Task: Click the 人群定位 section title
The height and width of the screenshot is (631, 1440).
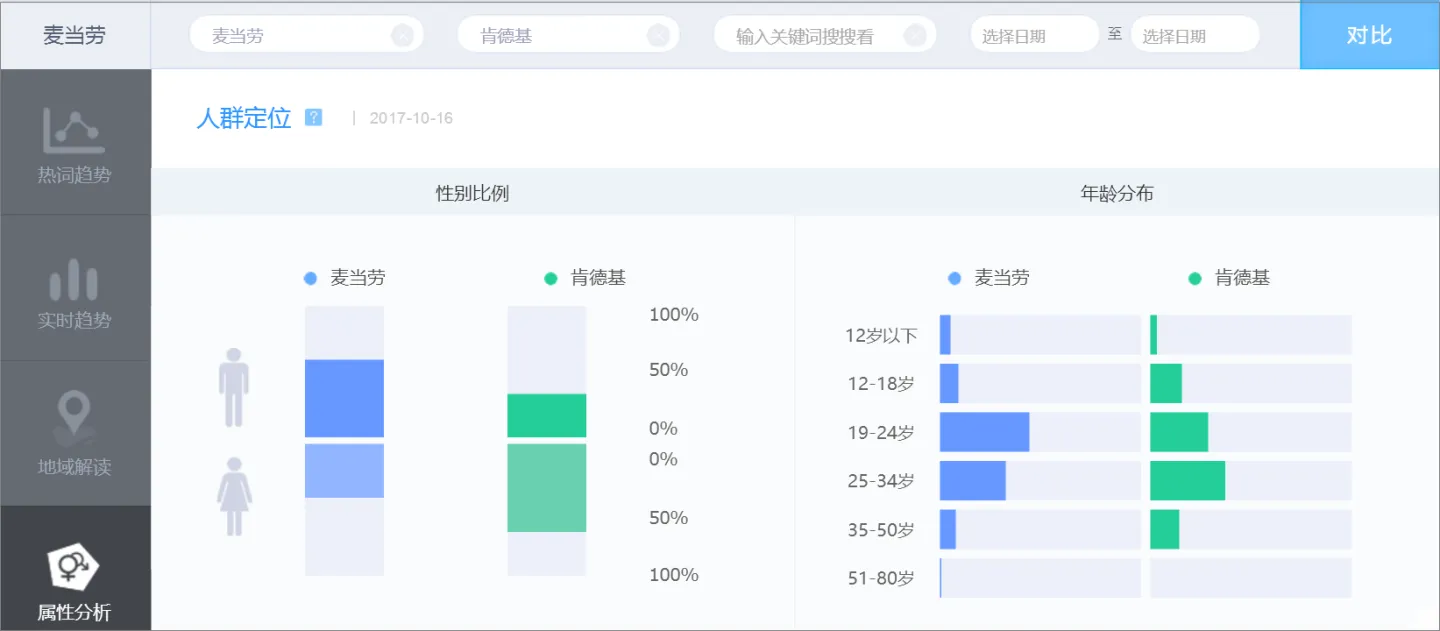Action: pyautogui.click(x=243, y=118)
